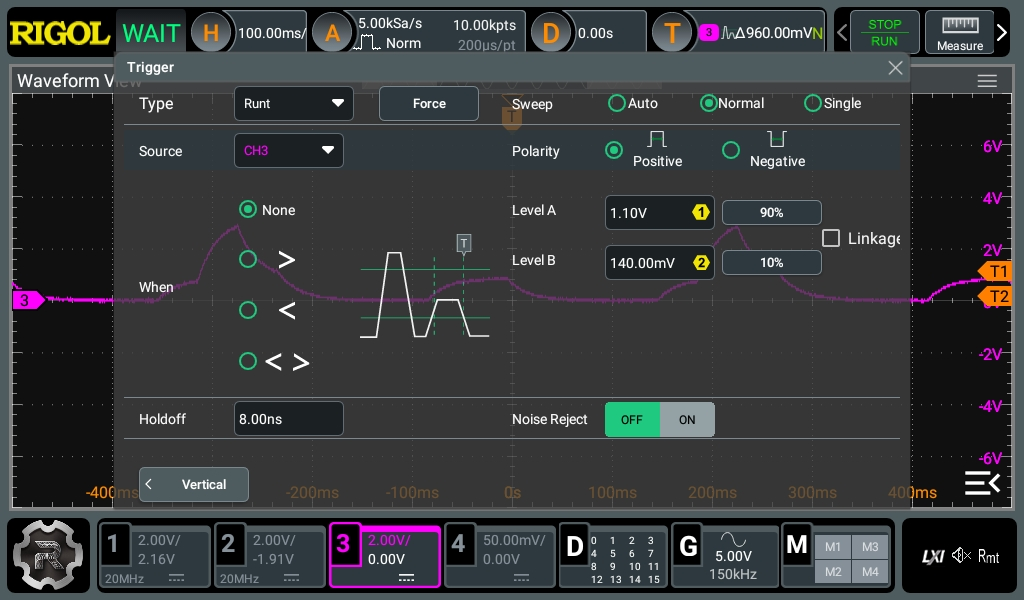1024x600 pixels.
Task: Choose Negative polarity
Action: tap(731, 150)
